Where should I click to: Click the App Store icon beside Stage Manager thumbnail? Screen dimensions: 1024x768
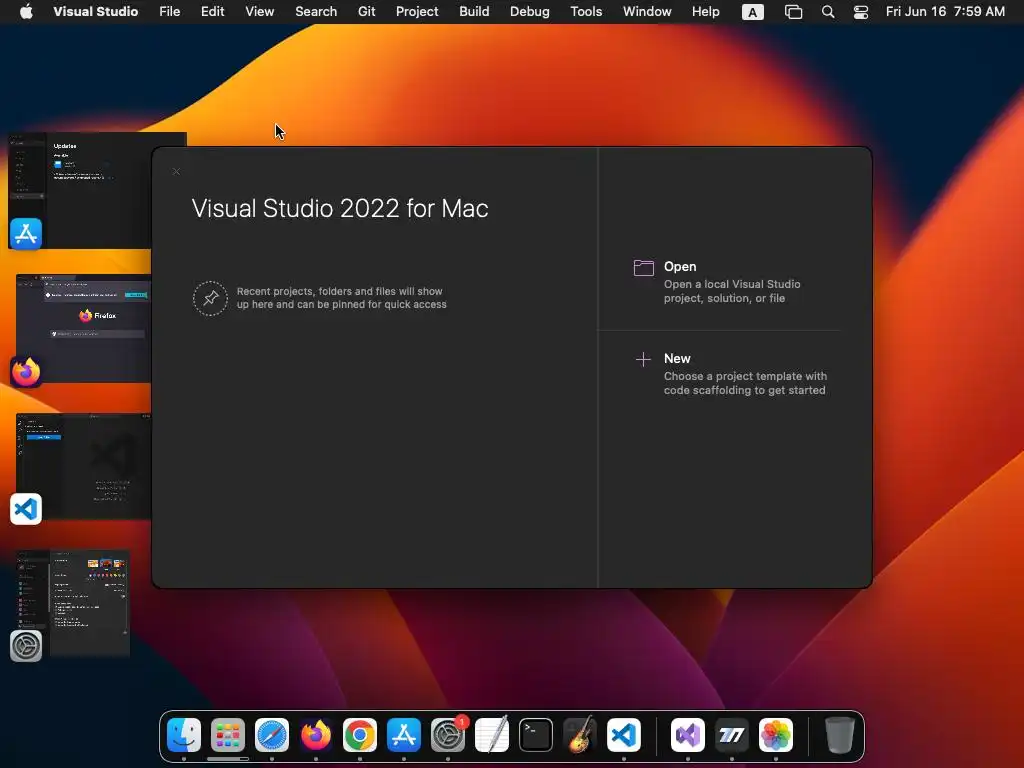tap(26, 234)
